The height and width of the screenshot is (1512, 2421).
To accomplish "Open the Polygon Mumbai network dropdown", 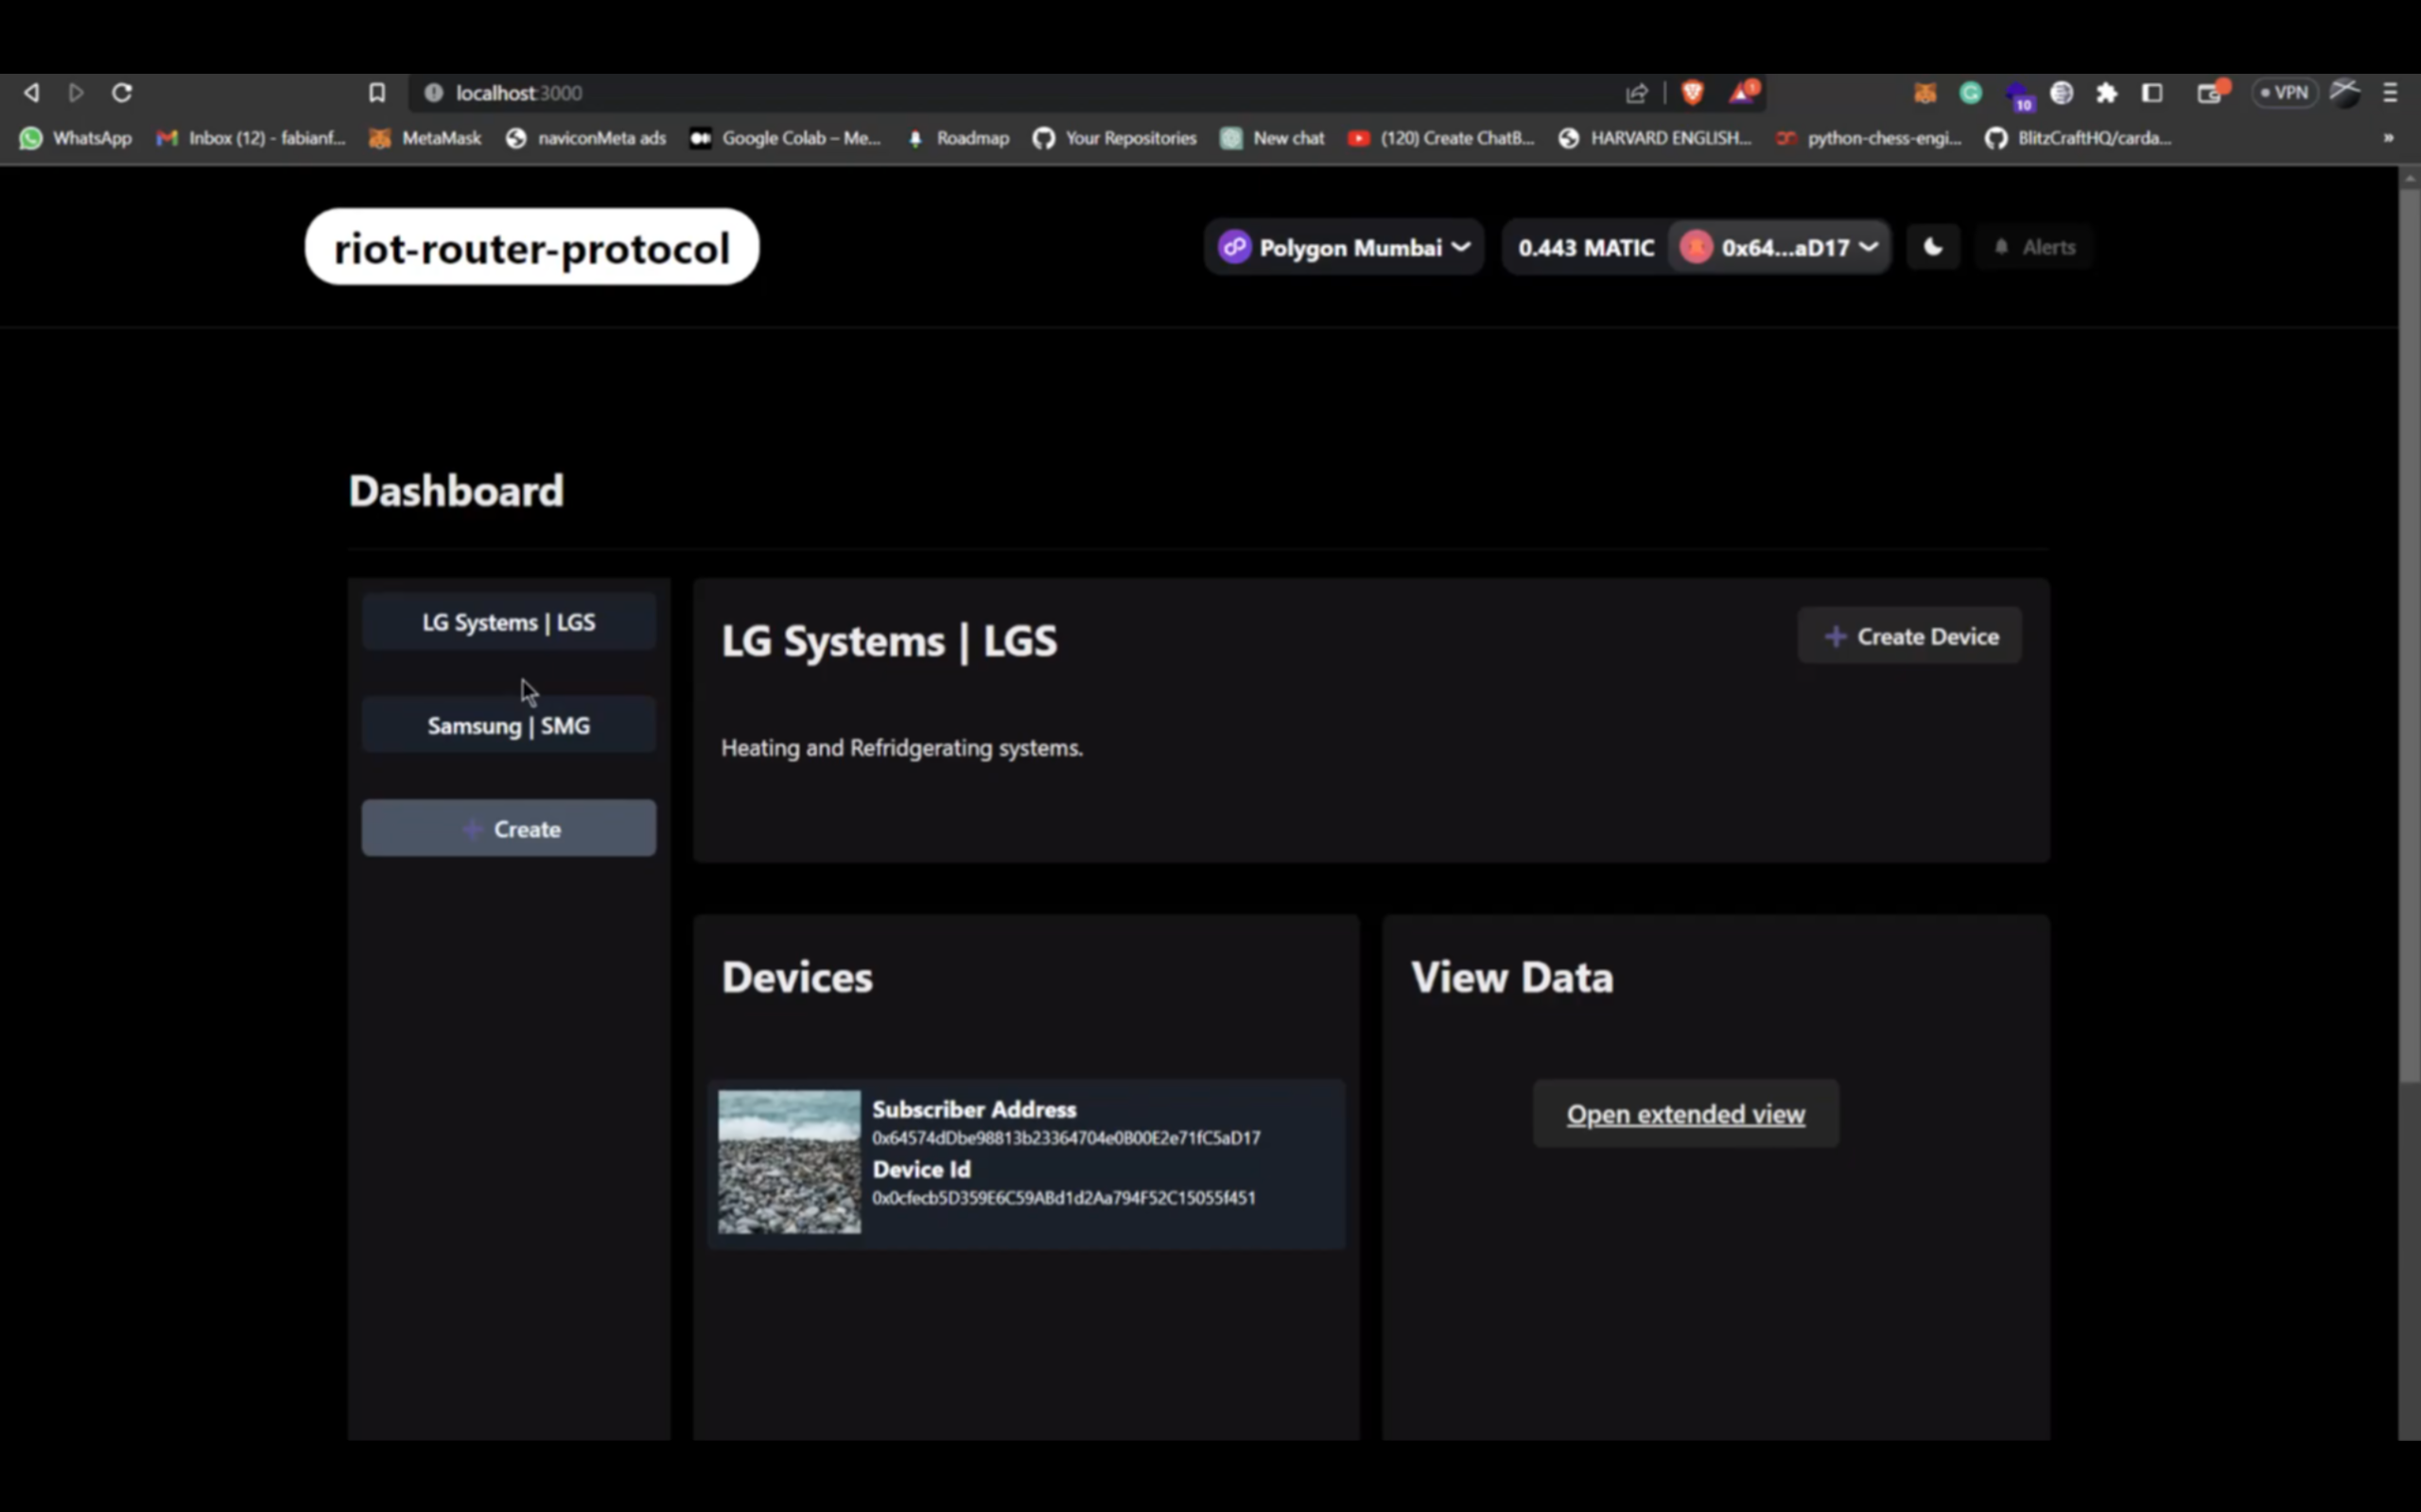I will tap(1343, 247).
